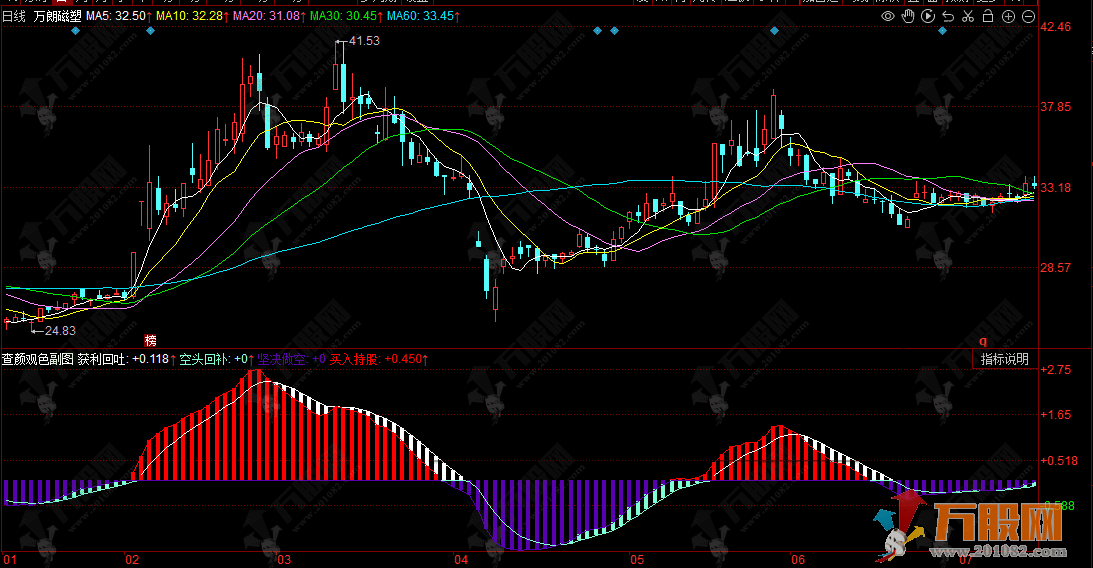Viewport: 1093px width, 568px height.
Task: Click the 查颜观色副图 indicator name
Action: 38,359
